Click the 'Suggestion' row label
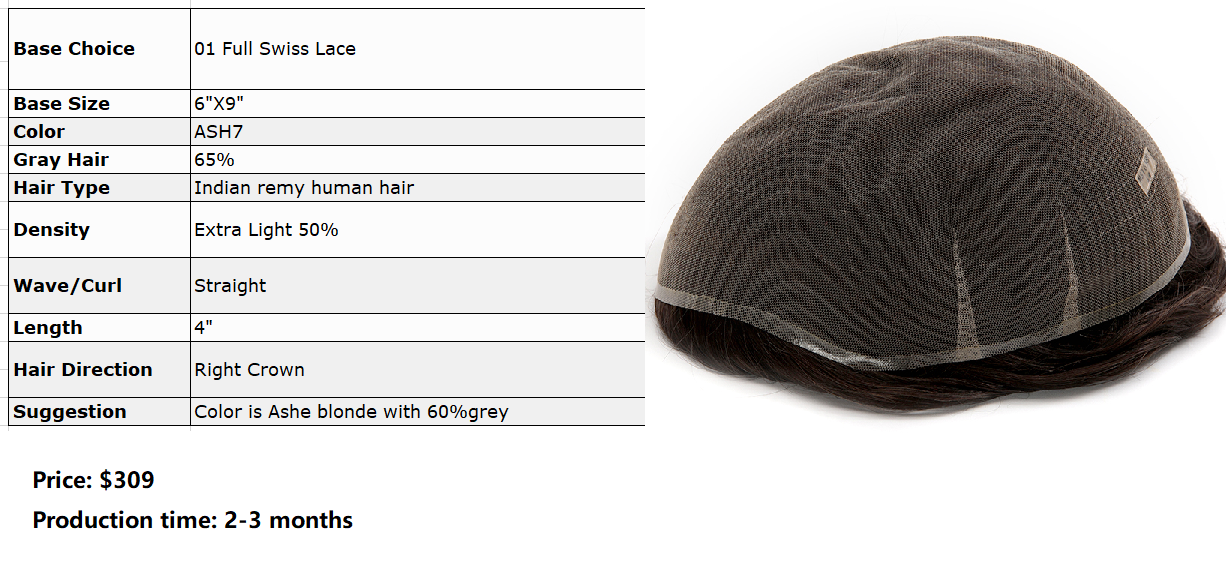Screen dimensions: 1226x573 pyautogui.click(x=70, y=412)
